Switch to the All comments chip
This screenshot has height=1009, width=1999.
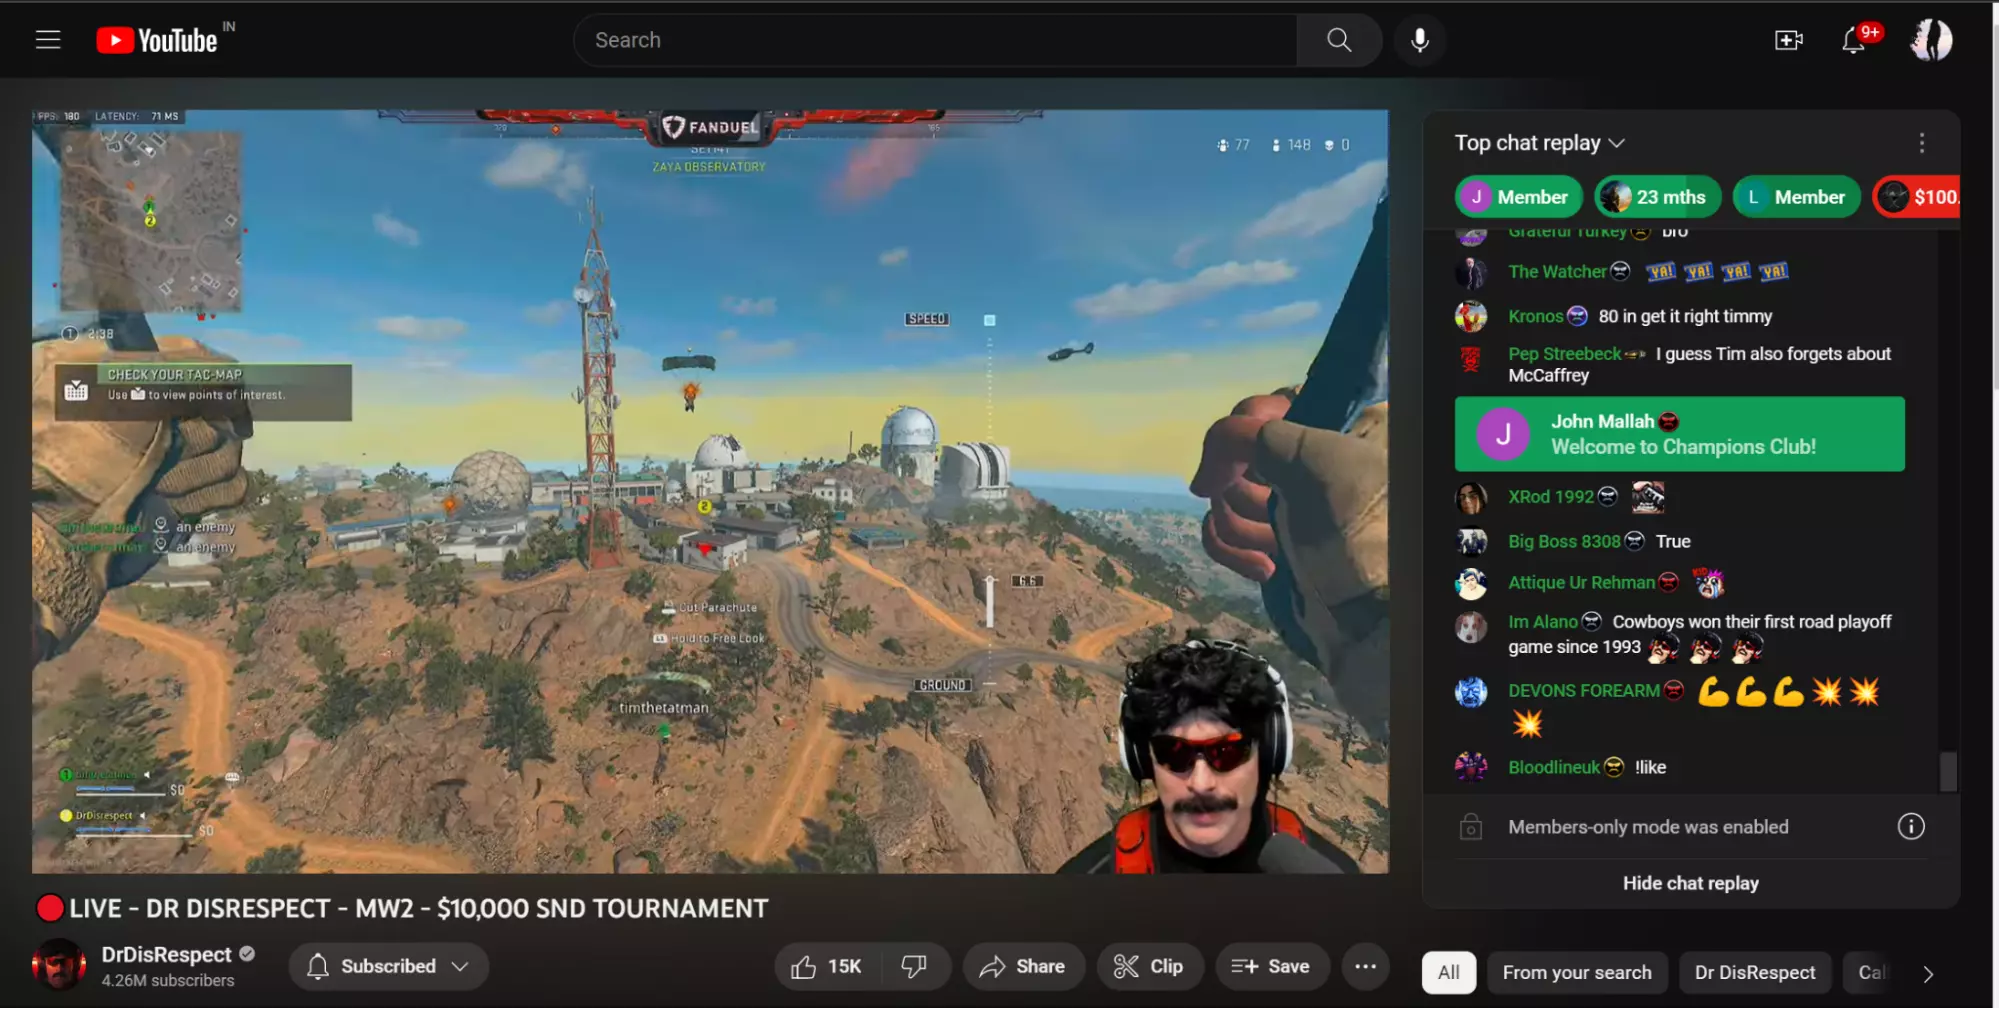(1448, 972)
